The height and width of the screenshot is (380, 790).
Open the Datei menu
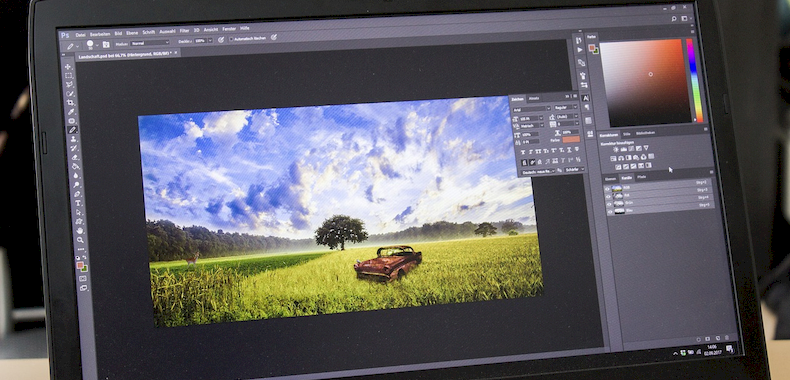(x=81, y=35)
